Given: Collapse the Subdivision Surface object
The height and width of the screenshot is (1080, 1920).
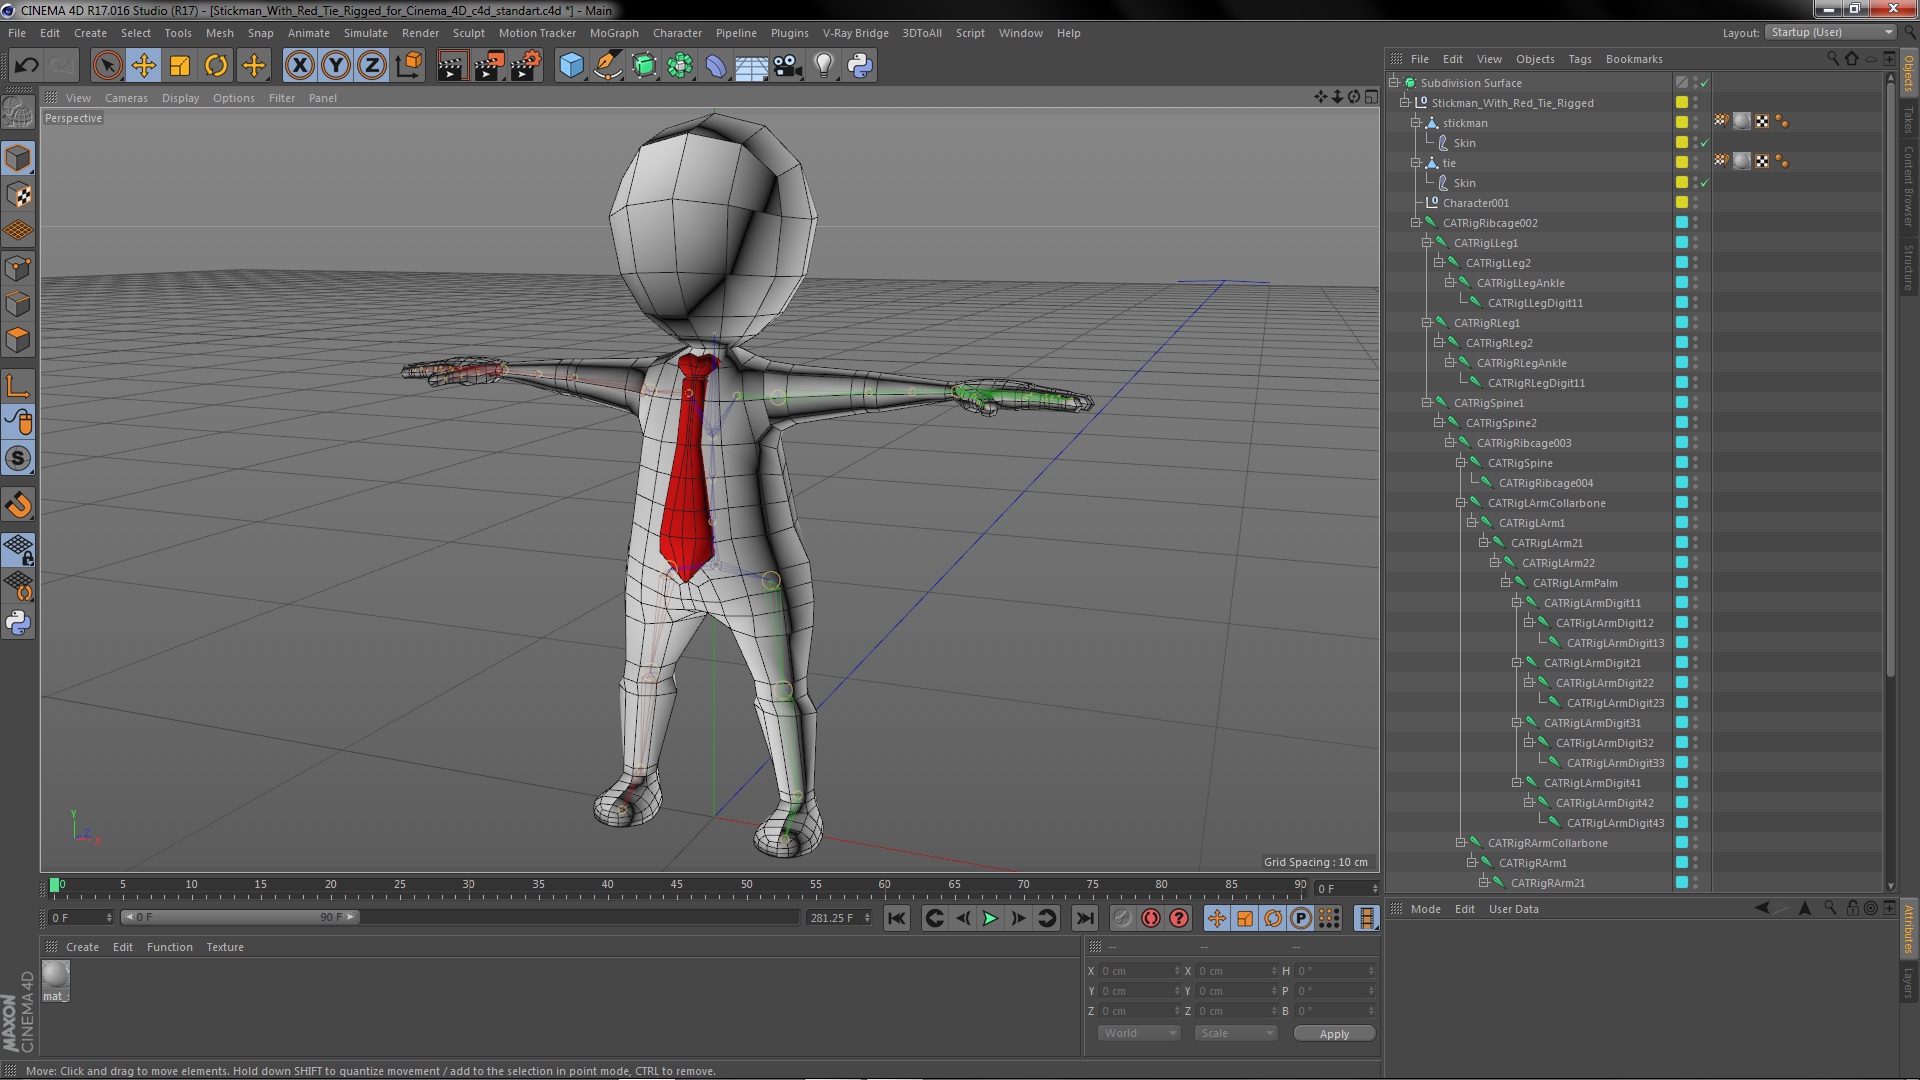Looking at the screenshot, I should tap(1393, 83).
